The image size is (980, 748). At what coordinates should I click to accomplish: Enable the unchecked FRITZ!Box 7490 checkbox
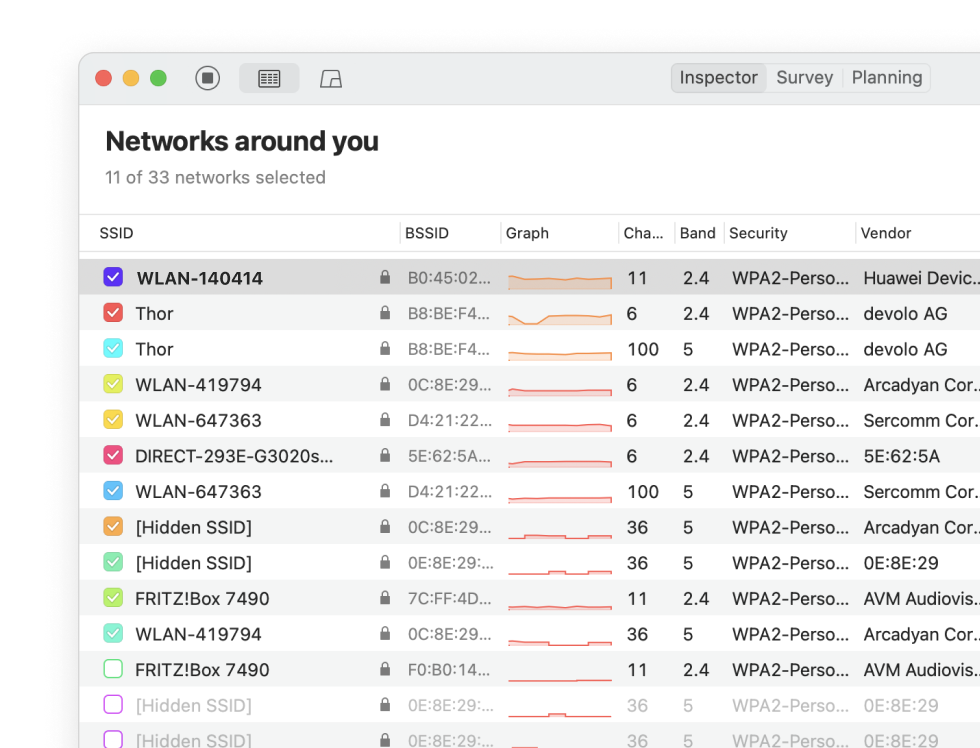click(x=113, y=670)
